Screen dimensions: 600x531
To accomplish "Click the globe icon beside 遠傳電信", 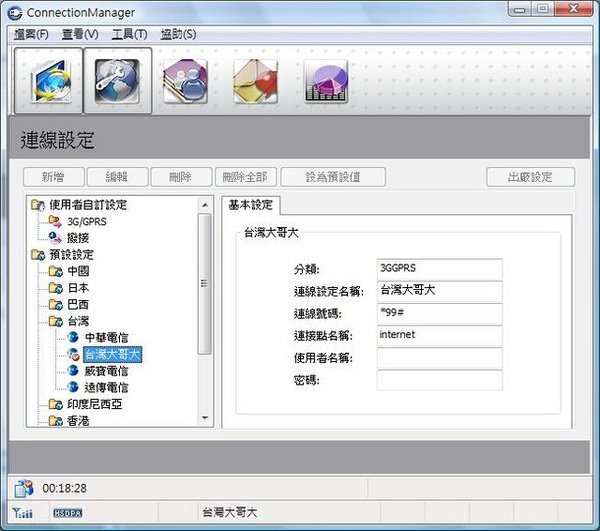I will point(73,387).
